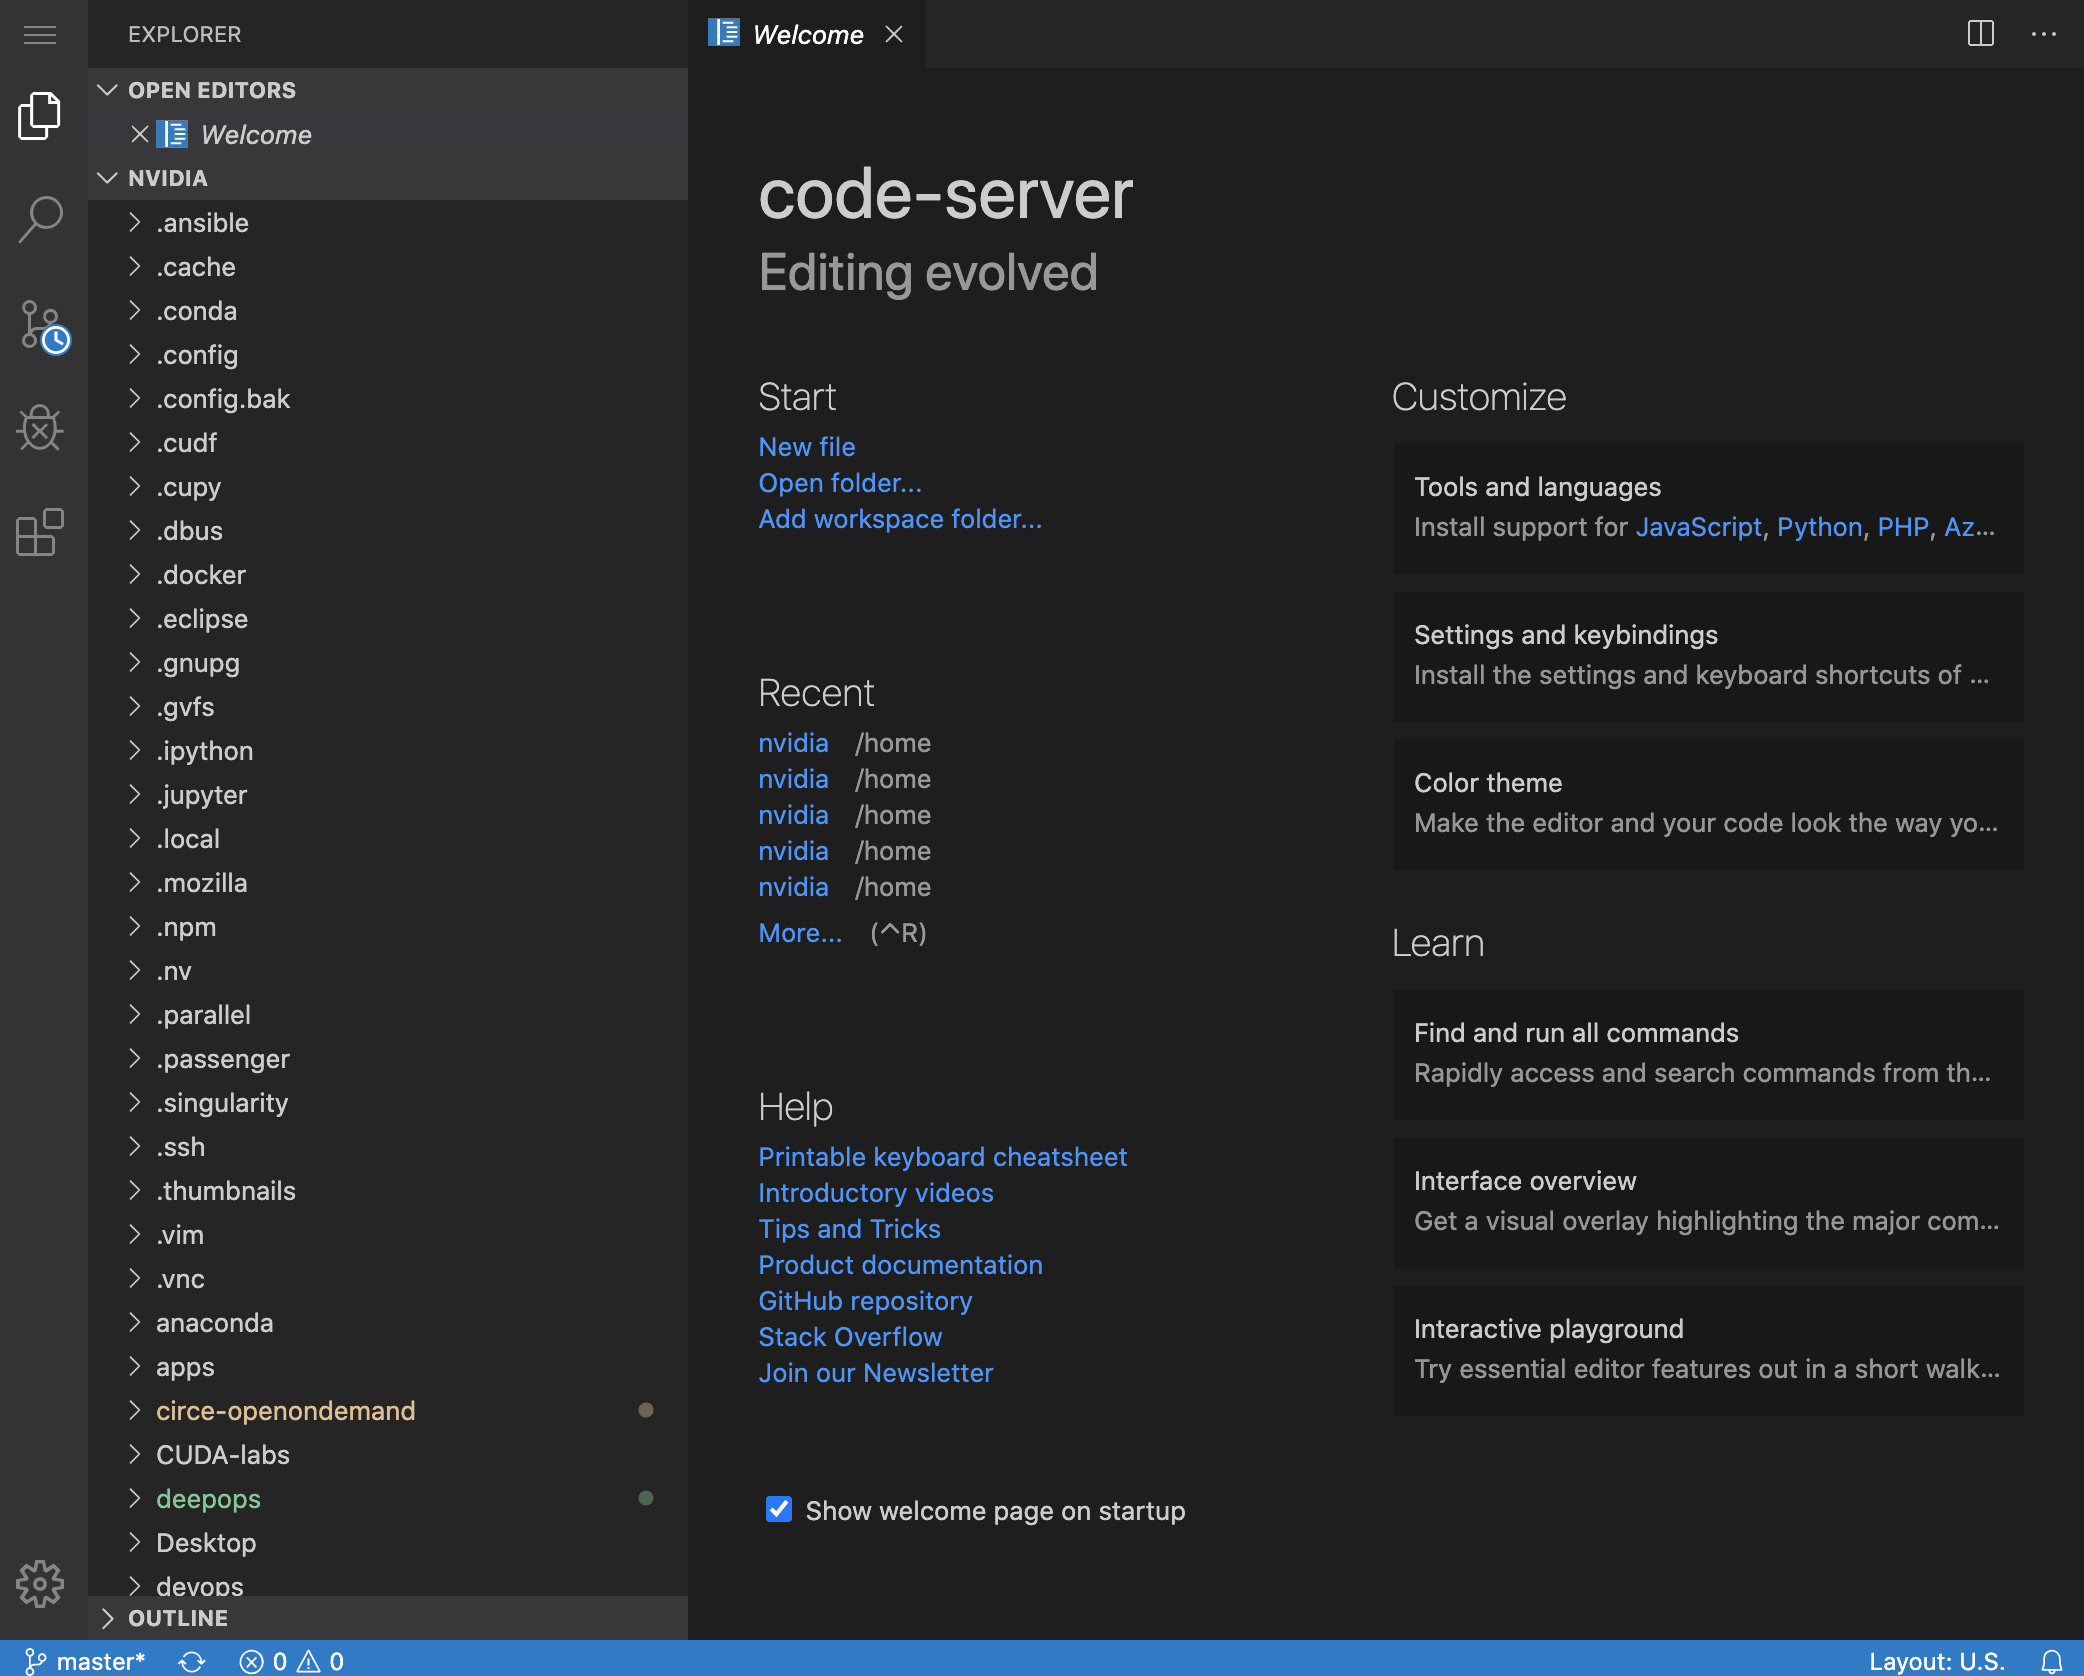The image size is (2084, 1676).
Task: Select the .vnc folder row
Action: [x=388, y=1278]
